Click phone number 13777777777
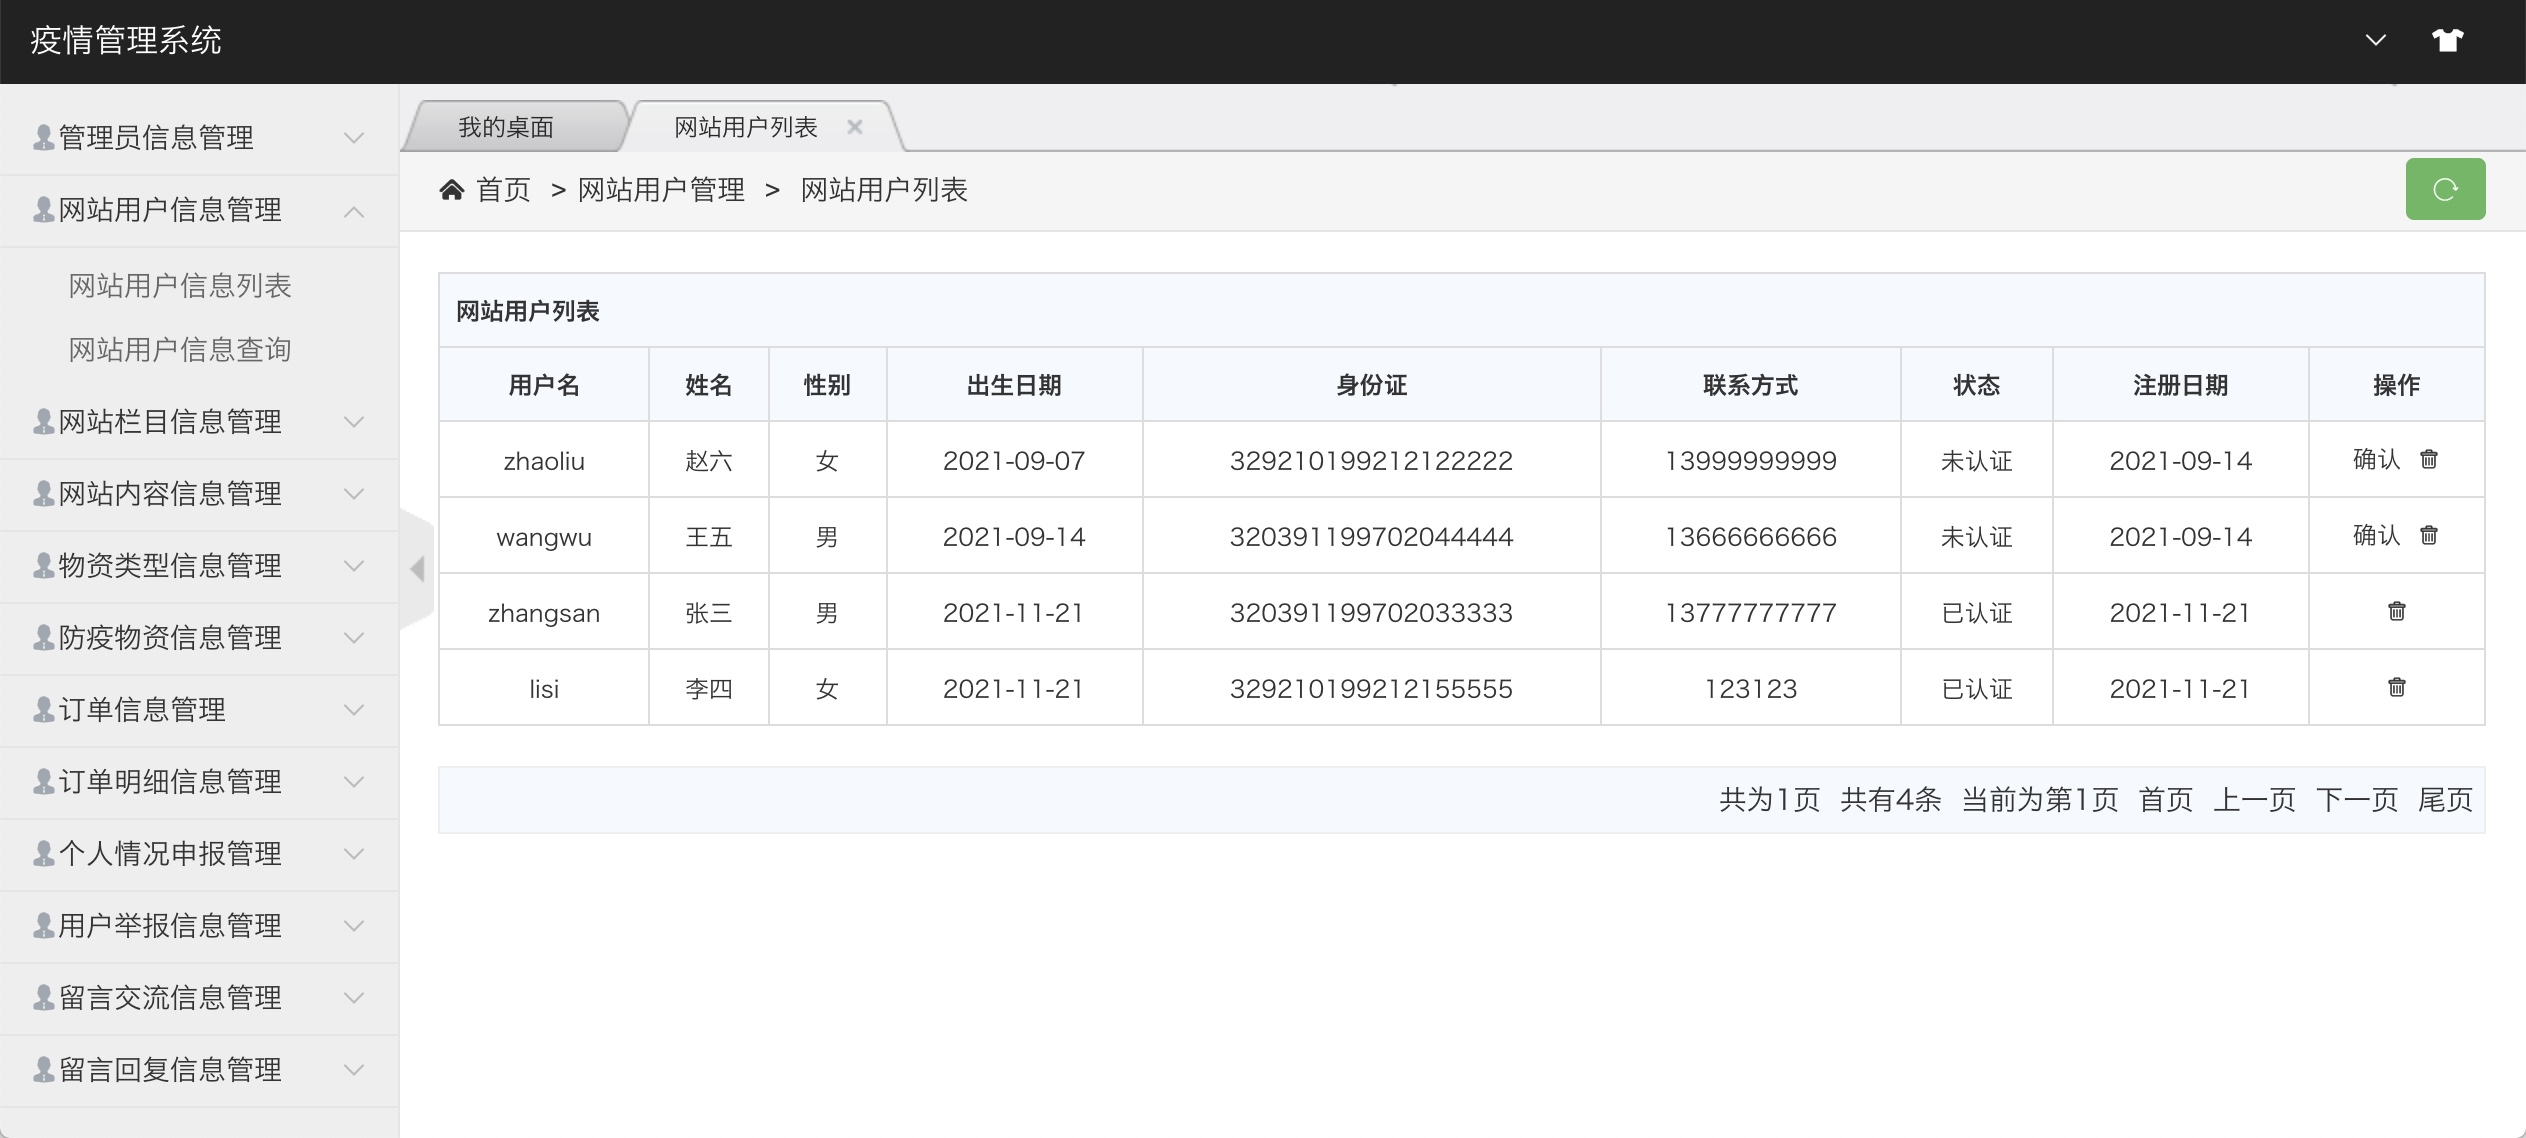The width and height of the screenshot is (2526, 1138). [1751, 613]
